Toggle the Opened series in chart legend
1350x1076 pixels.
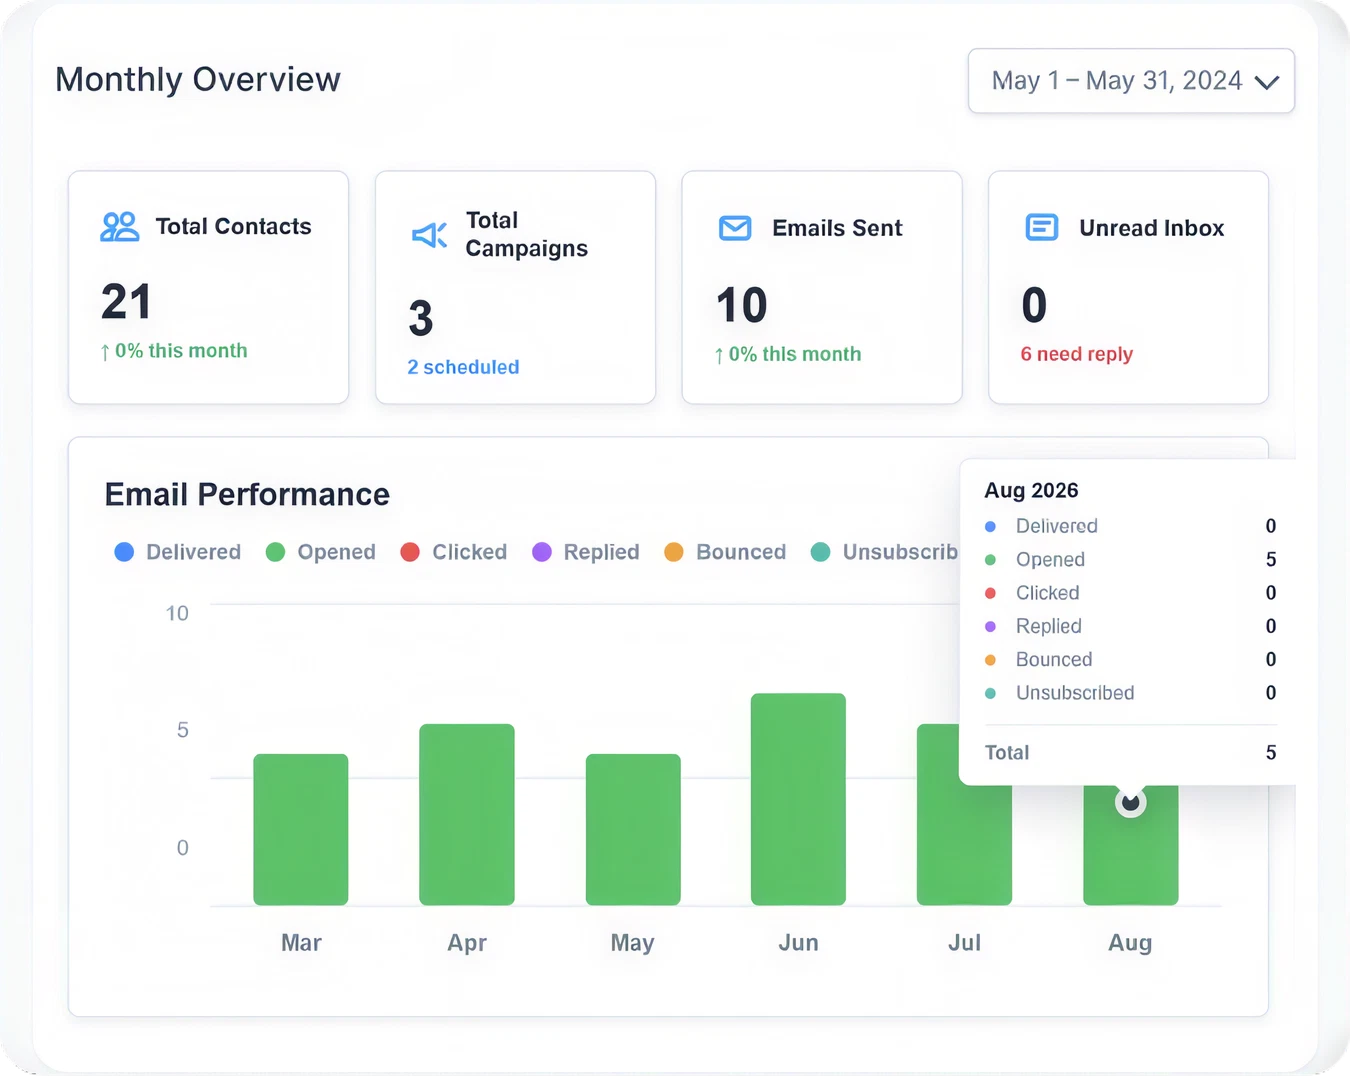(x=321, y=552)
